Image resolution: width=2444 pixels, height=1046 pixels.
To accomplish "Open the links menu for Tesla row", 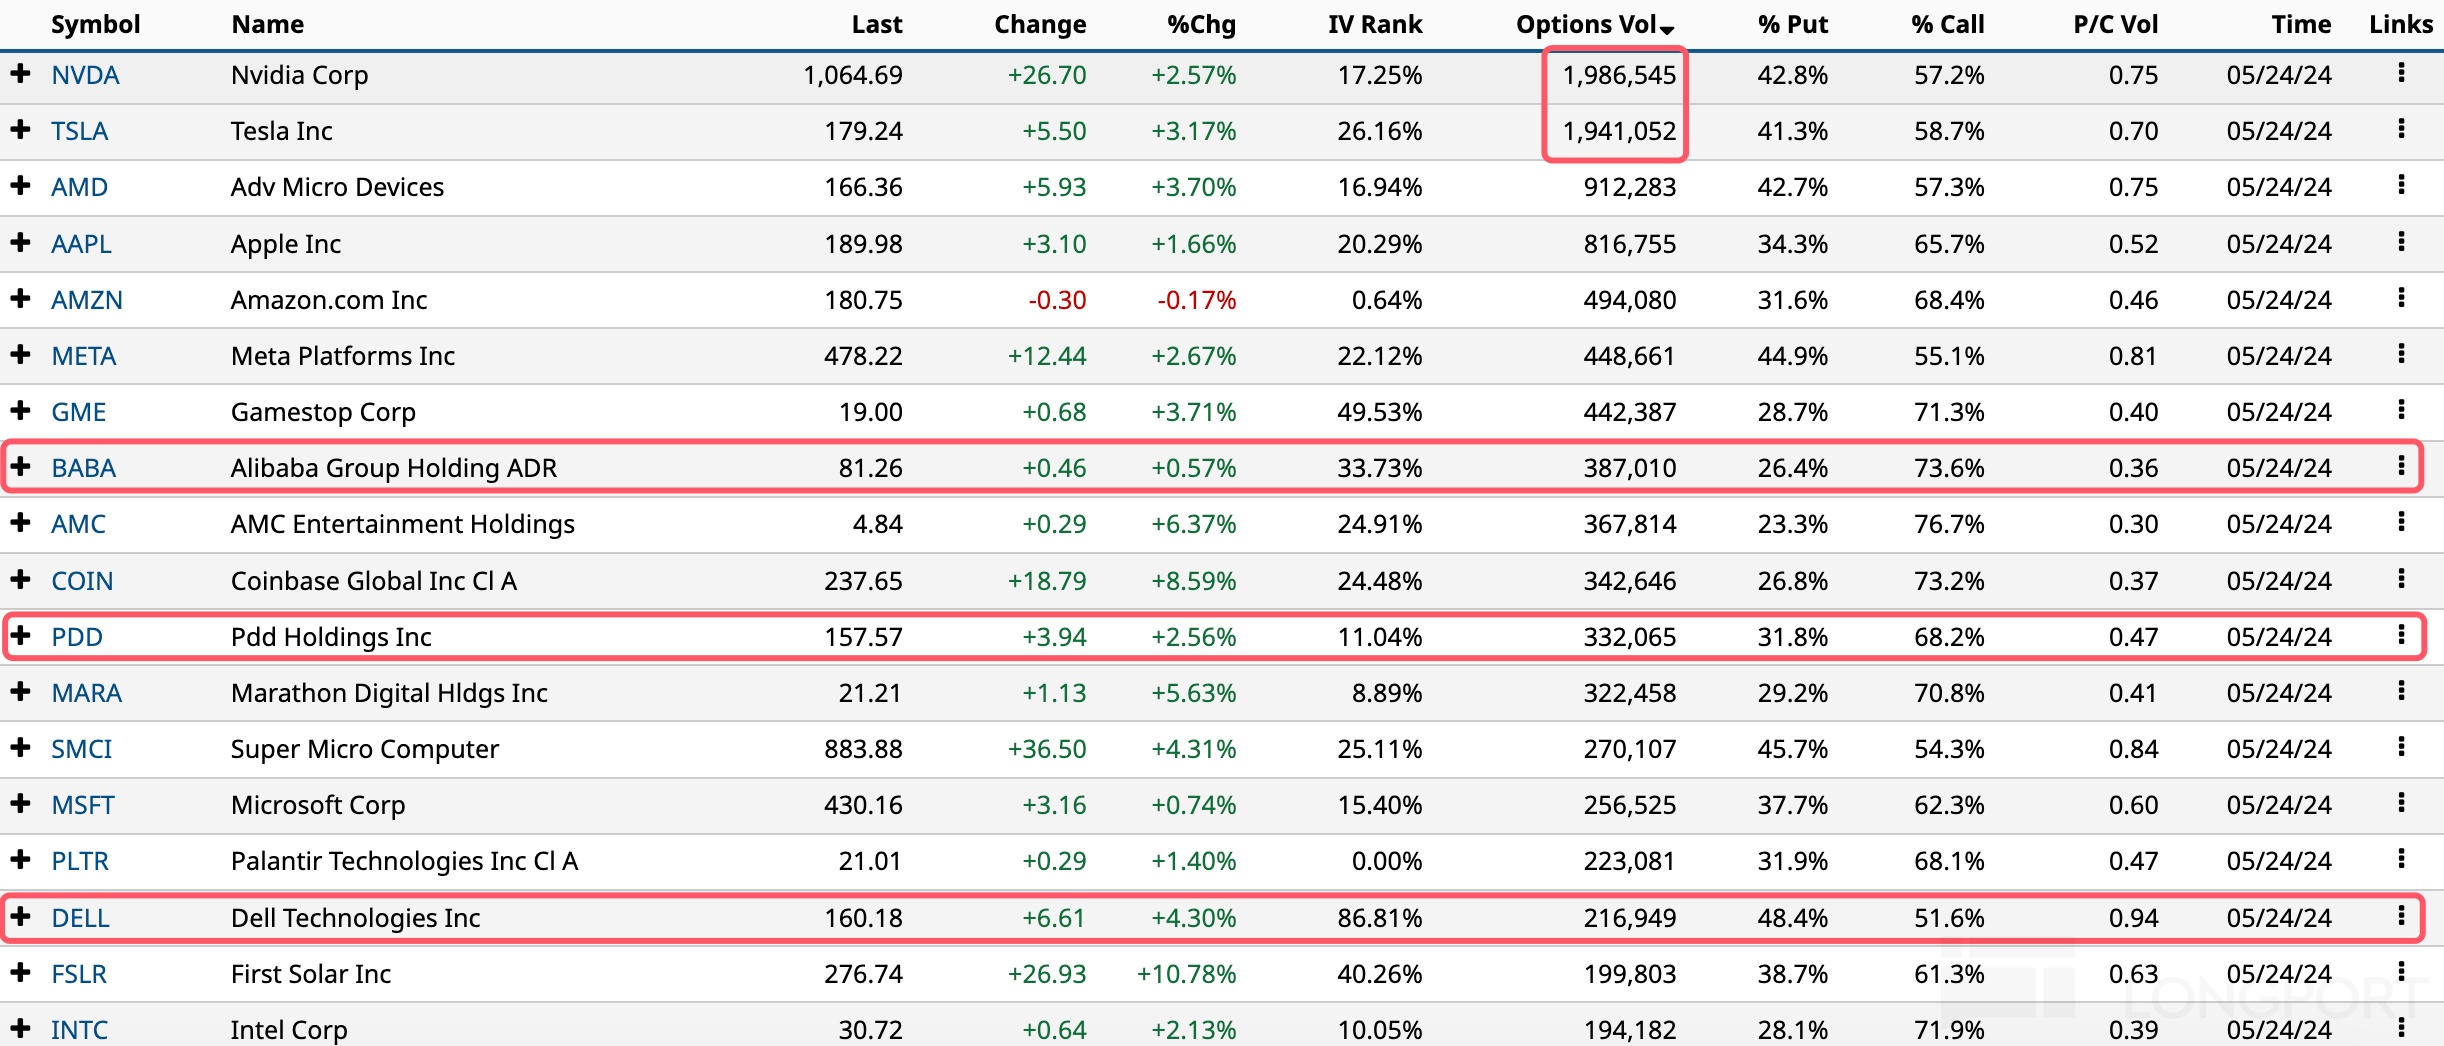I will [x=2401, y=129].
